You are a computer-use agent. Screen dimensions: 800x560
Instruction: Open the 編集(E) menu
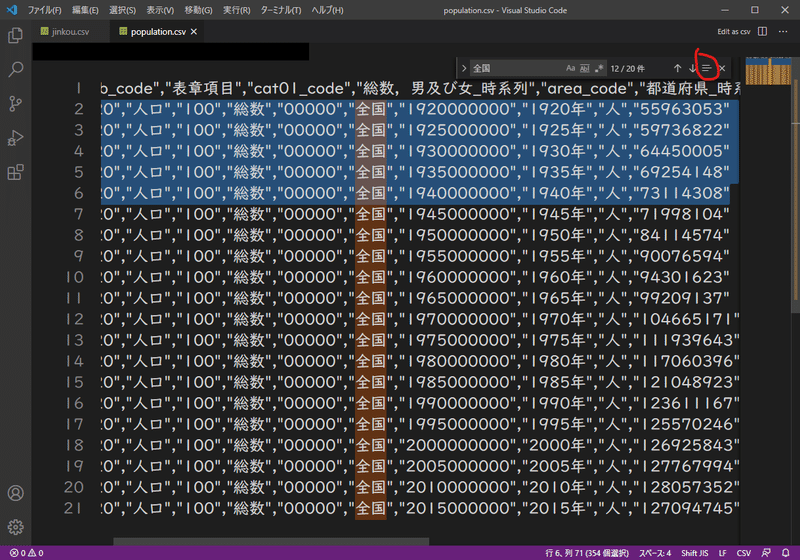85,10
